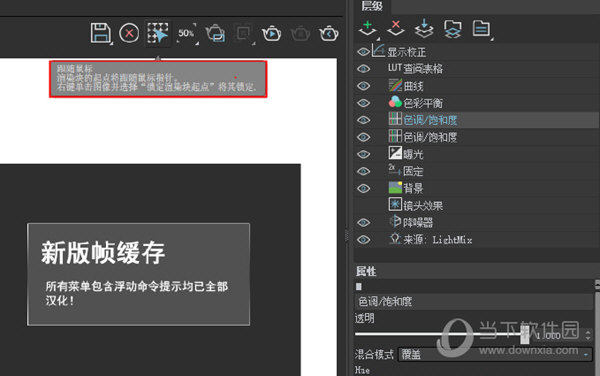Image resolution: width=600 pixels, height=376 pixels.
Task: Toggle eye of the unselected 色调/饱和度 layer
Action: 363,137
